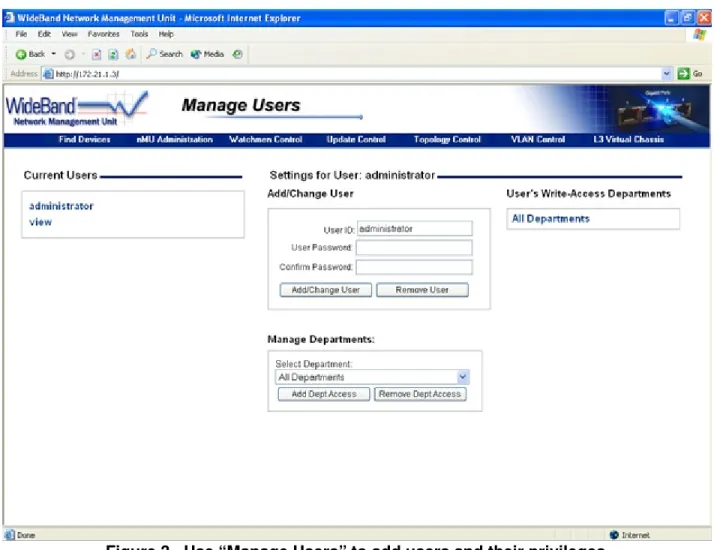Open the Favorites menu
714x550 pixels.
click(103, 34)
